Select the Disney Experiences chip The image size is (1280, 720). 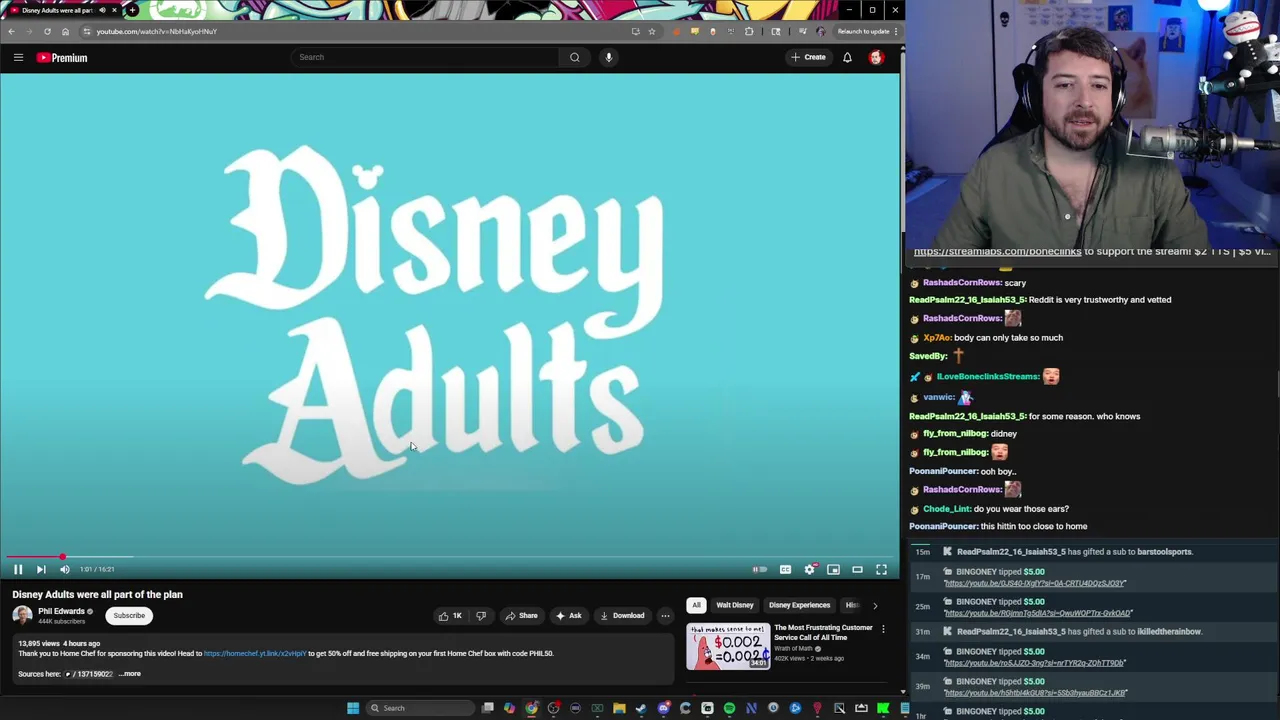pos(799,605)
